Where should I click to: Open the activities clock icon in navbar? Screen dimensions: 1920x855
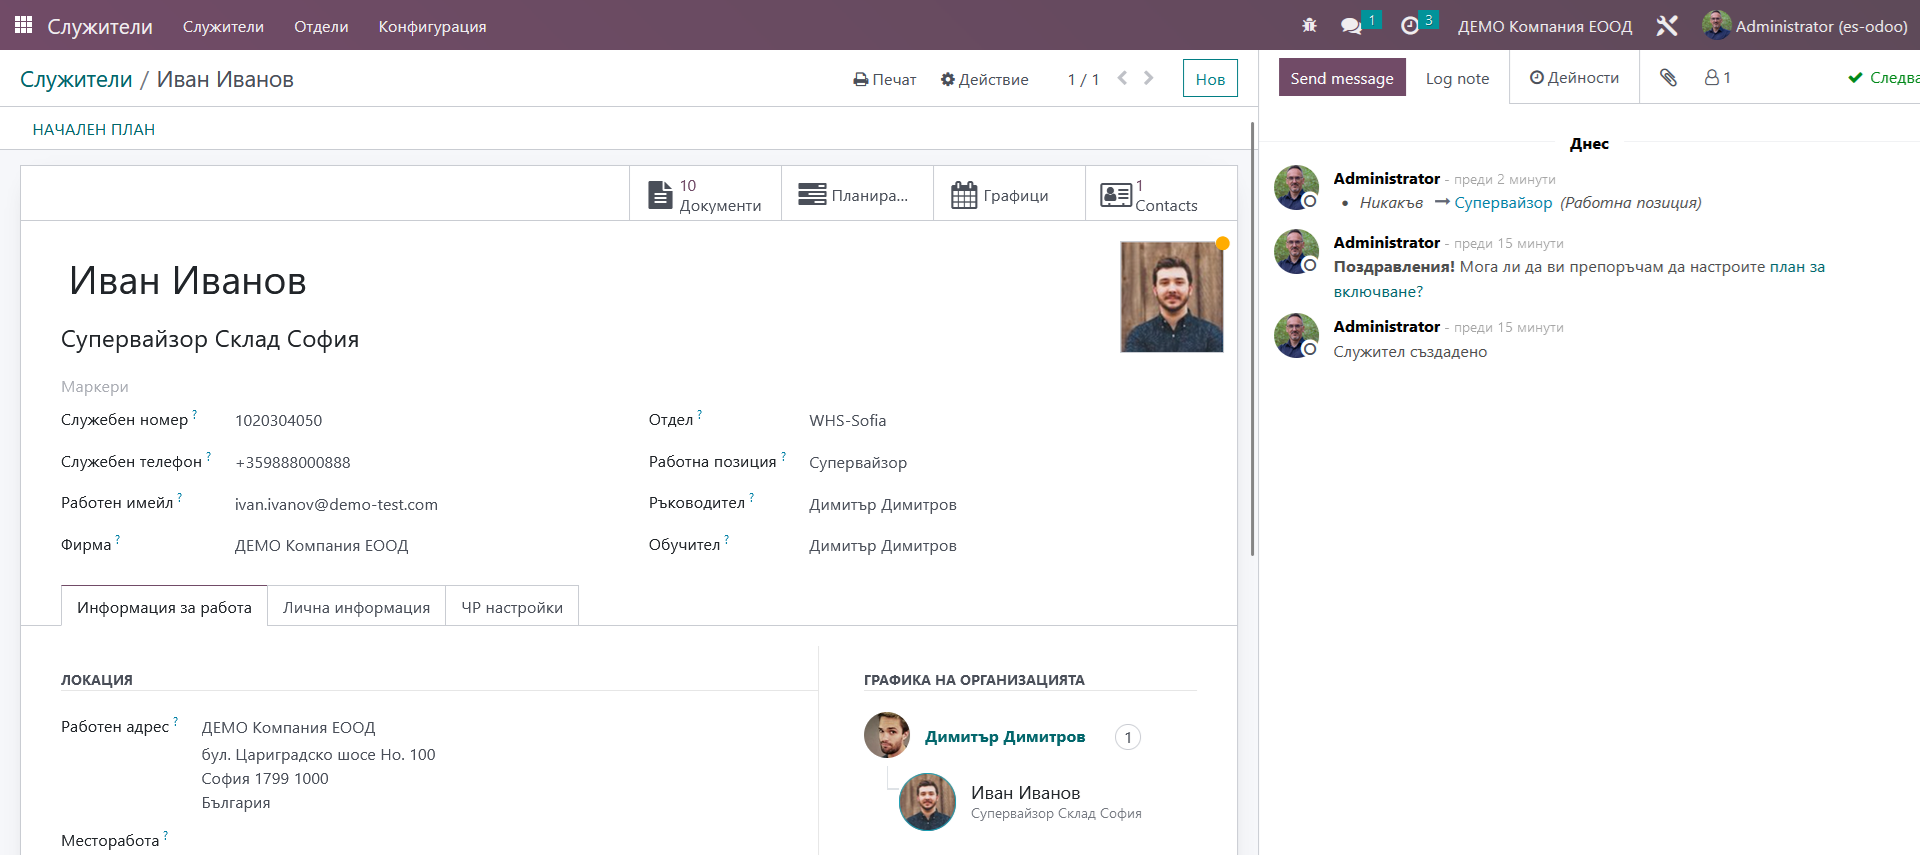1410,26
